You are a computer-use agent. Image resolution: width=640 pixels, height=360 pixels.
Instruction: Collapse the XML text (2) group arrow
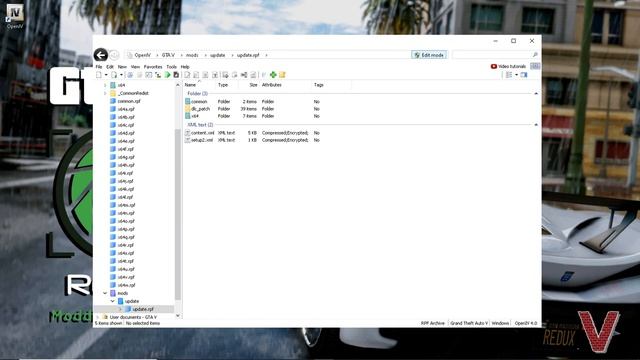[x=536, y=124]
